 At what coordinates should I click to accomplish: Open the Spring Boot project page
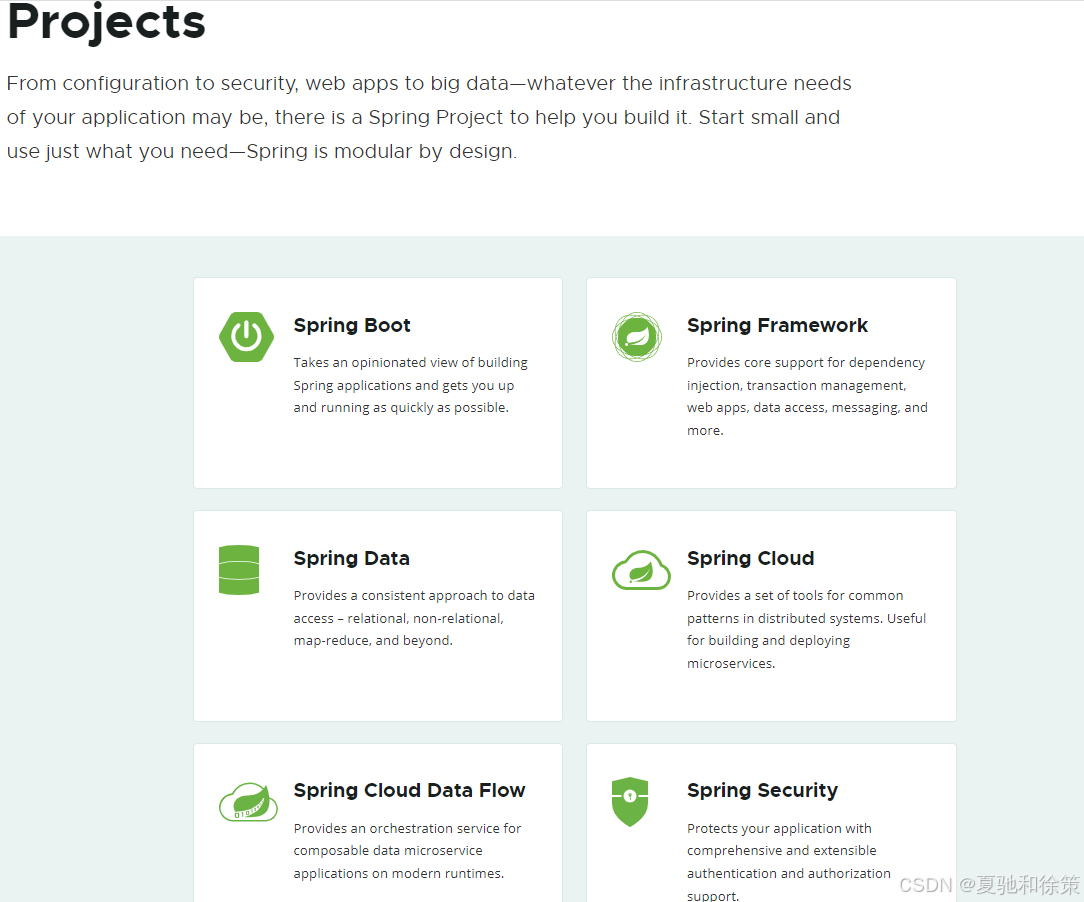click(352, 325)
